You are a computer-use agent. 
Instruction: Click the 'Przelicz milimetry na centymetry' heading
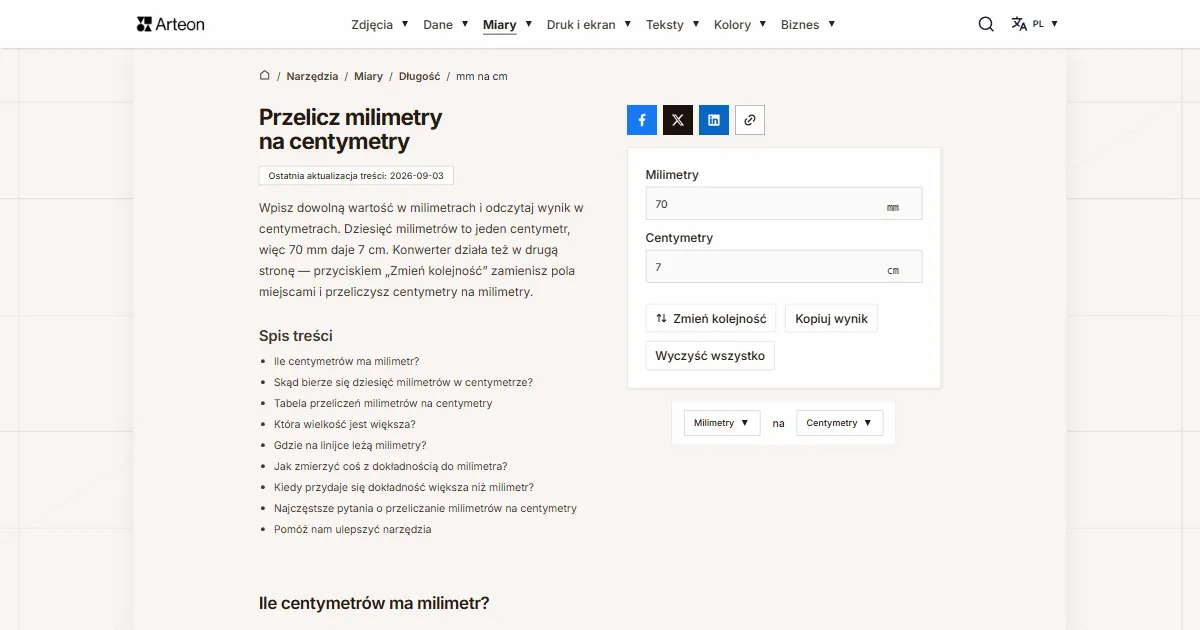pos(350,129)
